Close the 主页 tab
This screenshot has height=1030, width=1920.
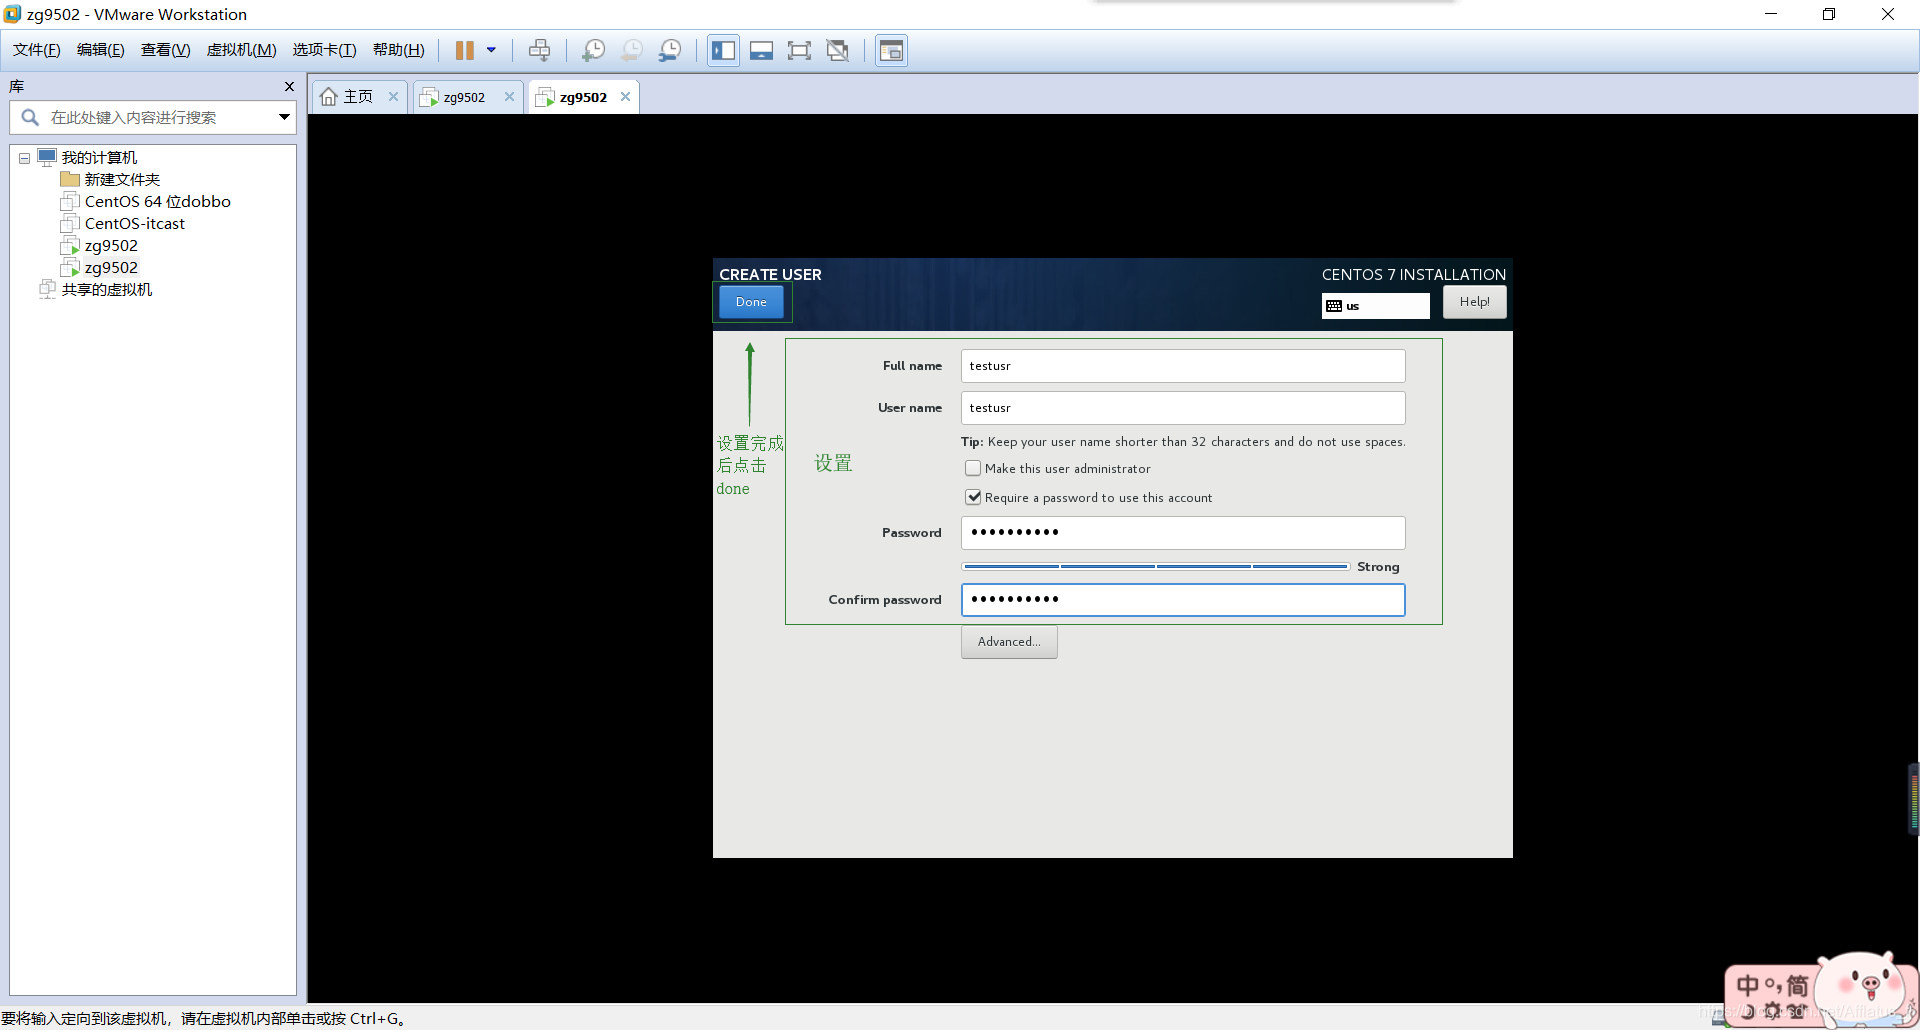pos(393,97)
